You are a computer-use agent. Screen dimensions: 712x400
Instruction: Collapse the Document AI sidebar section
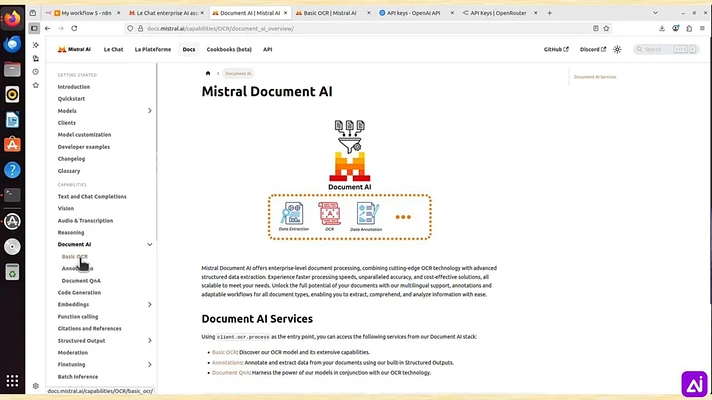pos(149,244)
